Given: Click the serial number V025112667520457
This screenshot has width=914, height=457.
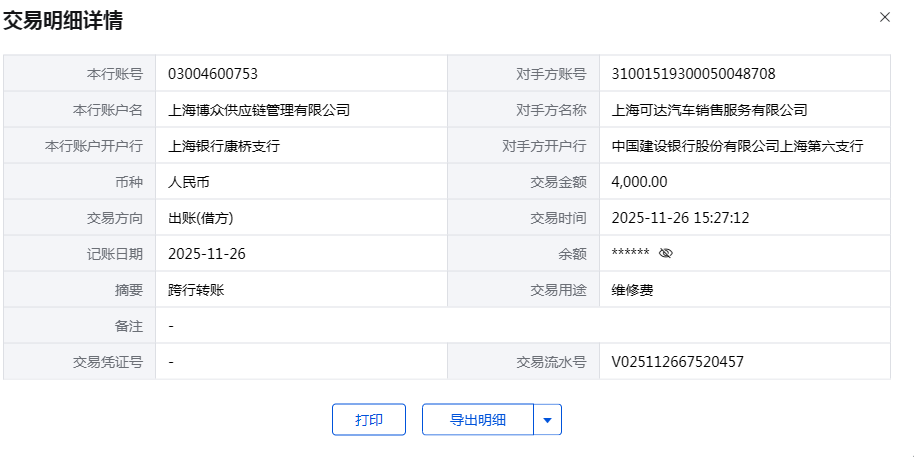Looking at the screenshot, I should click(x=677, y=362).
